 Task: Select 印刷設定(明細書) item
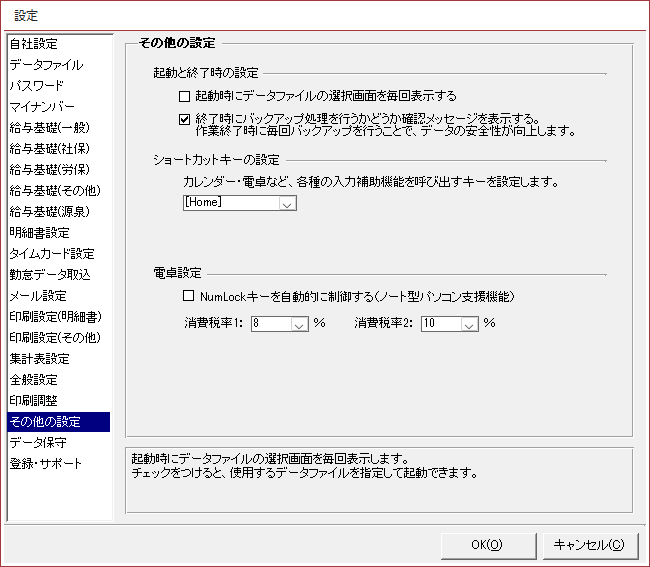[55, 317]
